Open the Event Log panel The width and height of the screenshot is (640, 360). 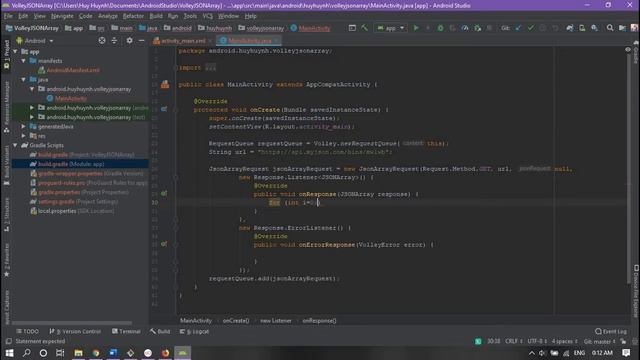tap(611, 331)
